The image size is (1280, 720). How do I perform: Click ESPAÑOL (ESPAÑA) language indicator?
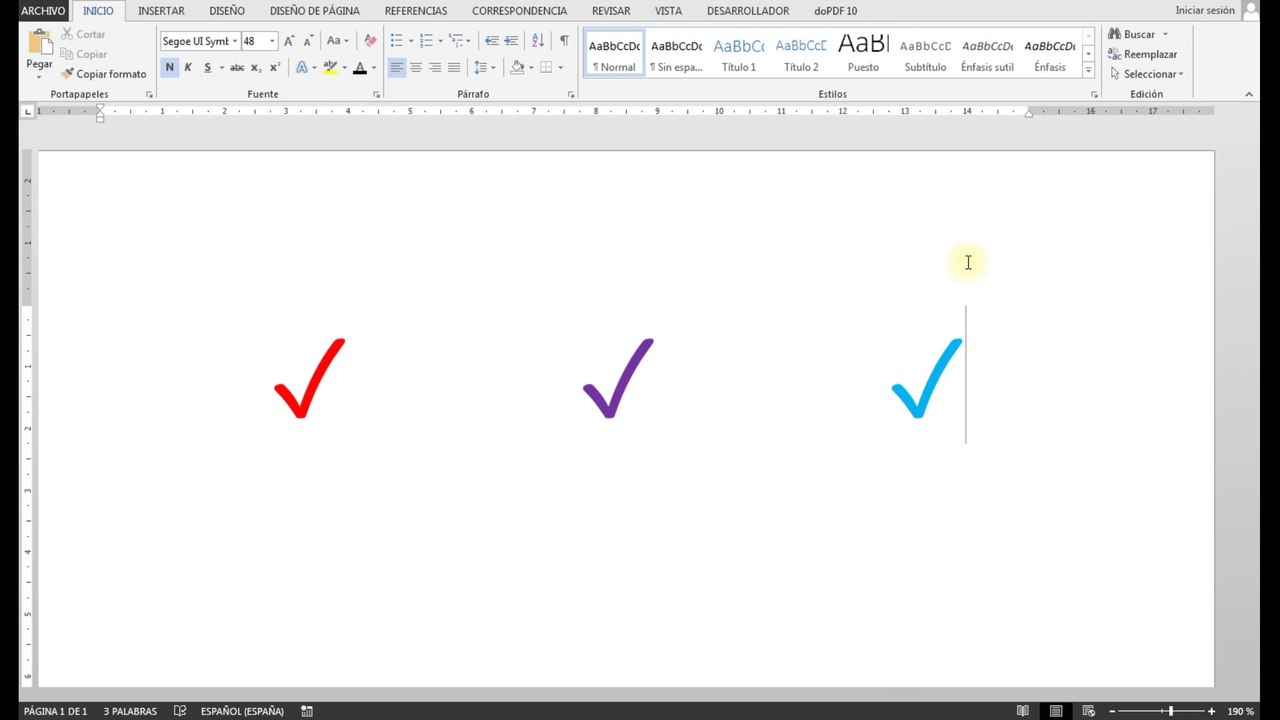[242, 711]
